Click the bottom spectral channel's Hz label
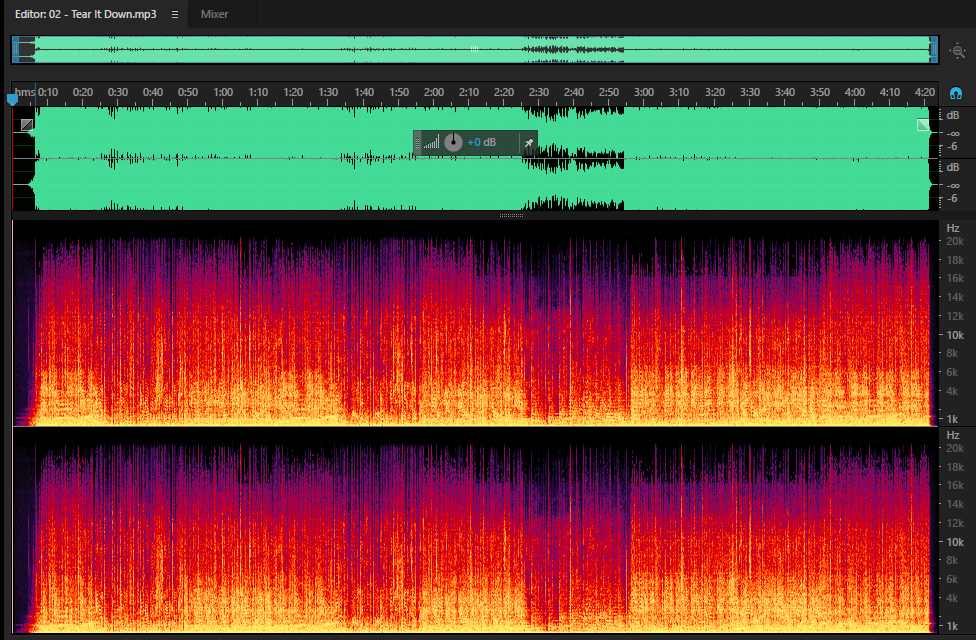The image size is (976, 640). click(953, 435)
